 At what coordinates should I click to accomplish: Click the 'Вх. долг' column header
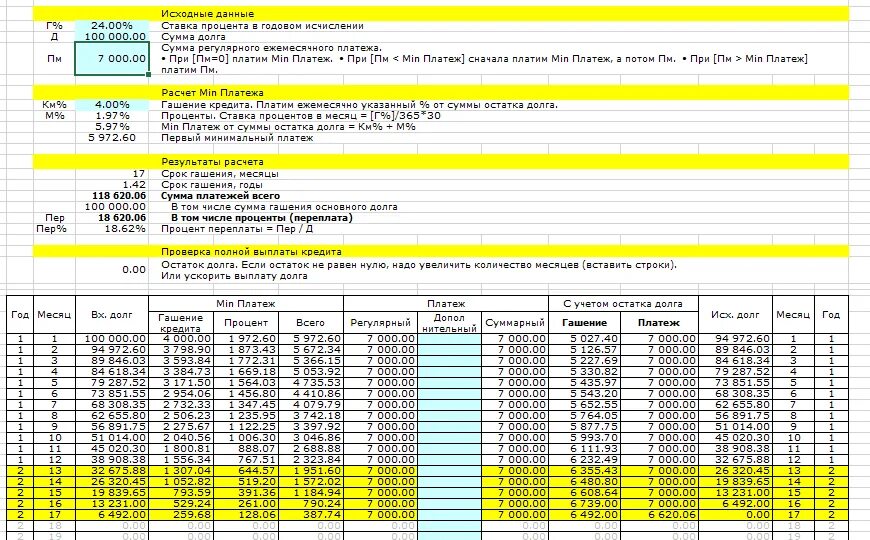112,315
